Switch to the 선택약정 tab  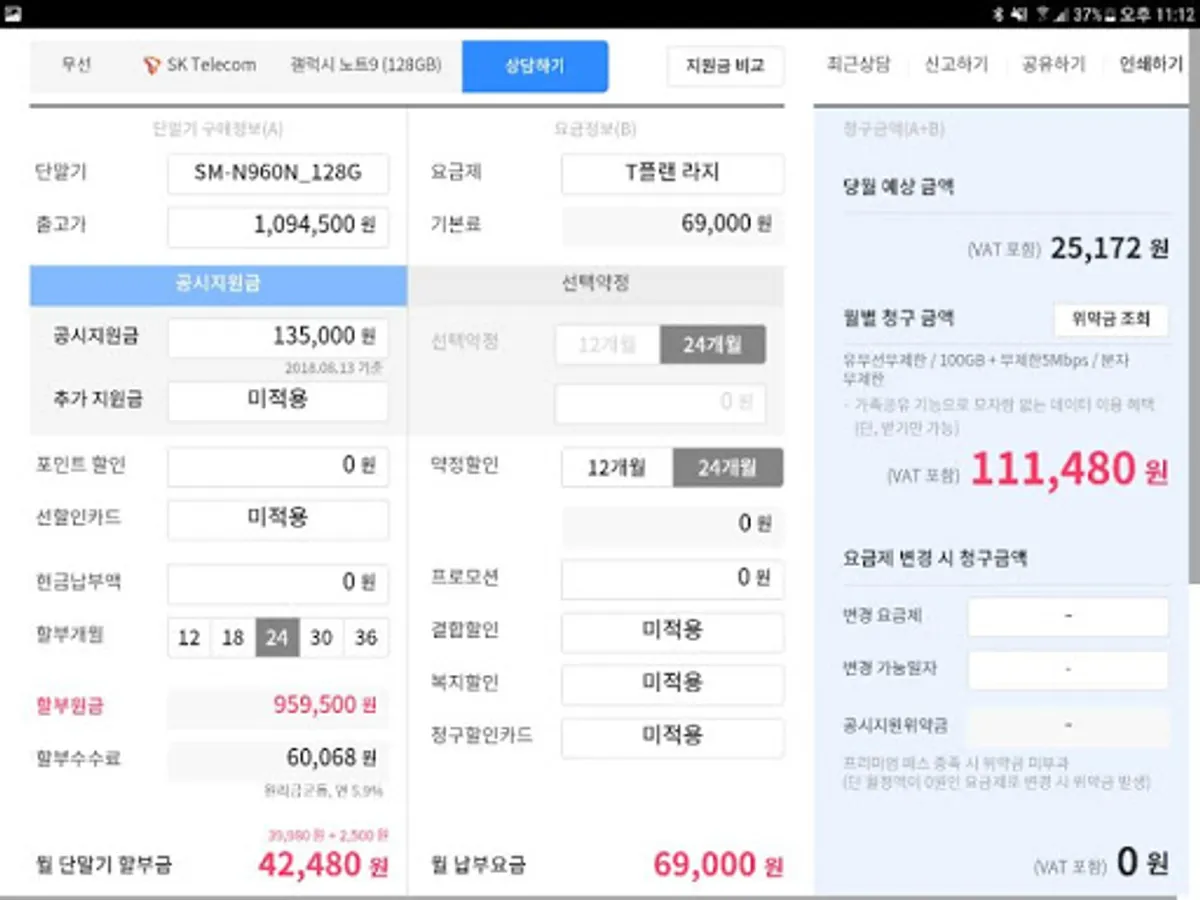(596, 285)
